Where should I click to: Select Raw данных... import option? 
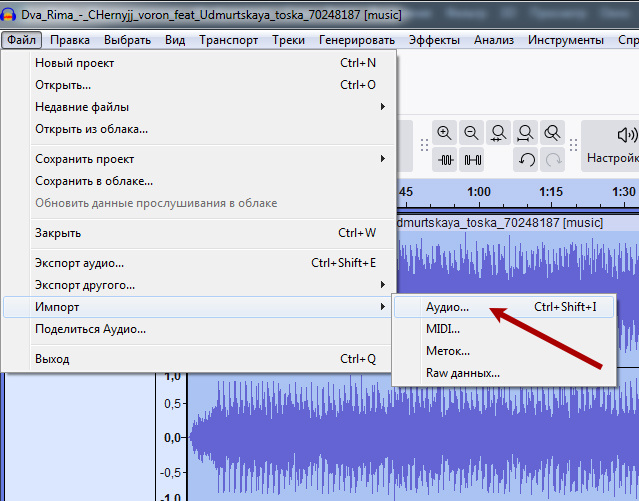click(504, 373)
